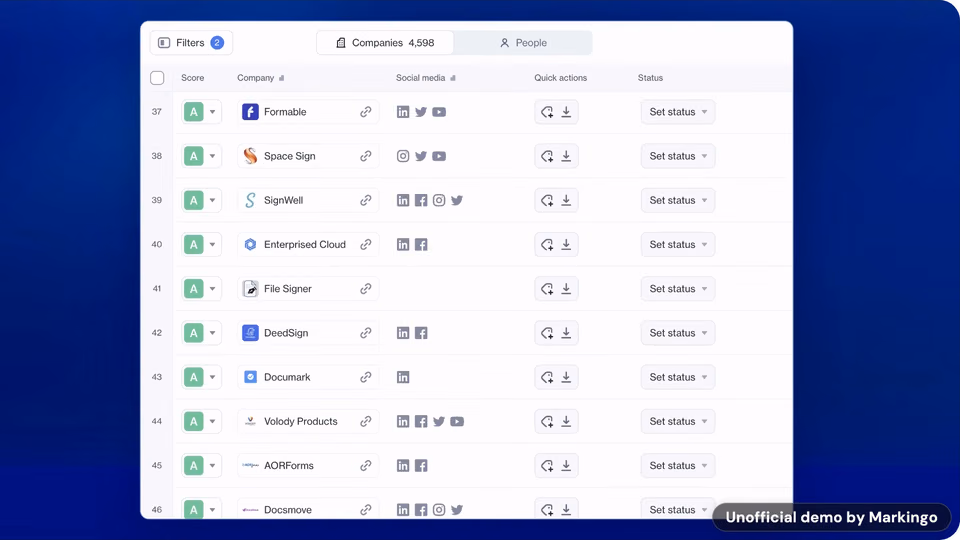Switch to the Companies tab

click(385, 43)
